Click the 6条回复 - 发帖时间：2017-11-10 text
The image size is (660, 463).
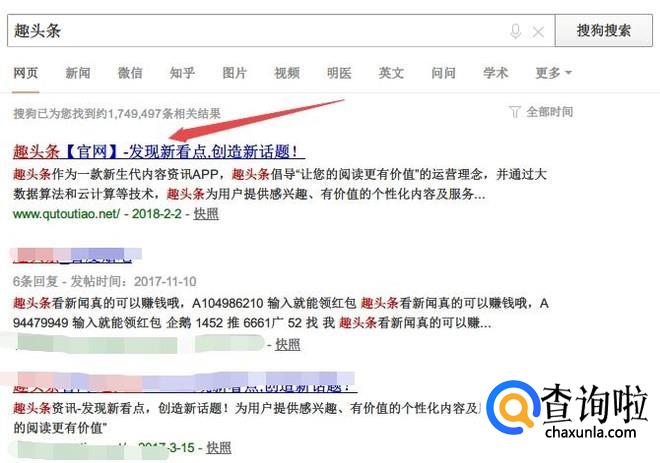coord(104,281)
